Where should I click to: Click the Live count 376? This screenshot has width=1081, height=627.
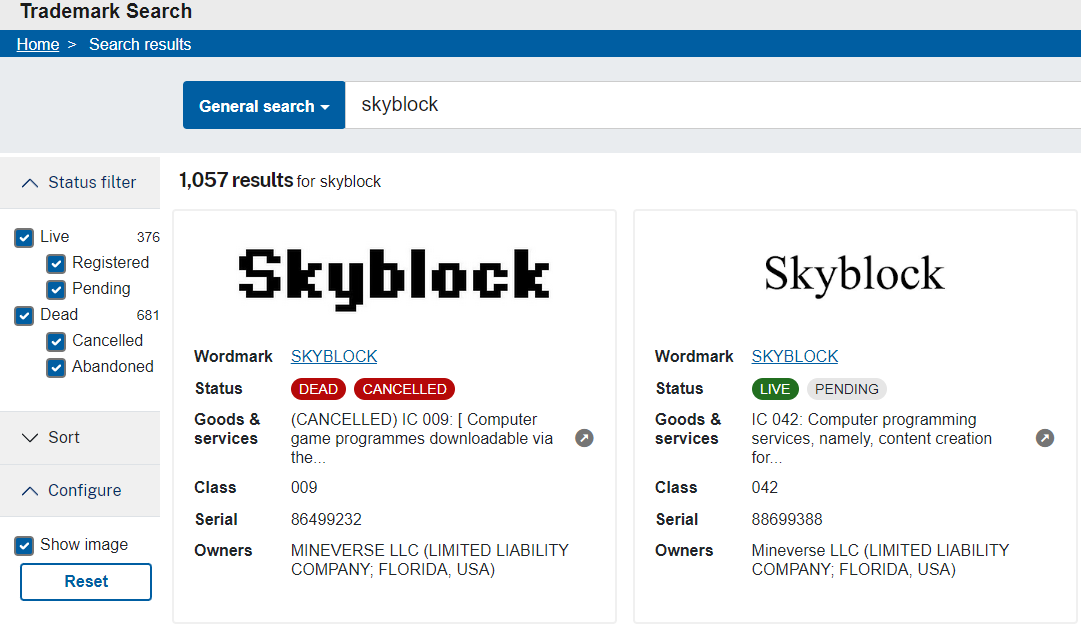[x=148, y=237]
